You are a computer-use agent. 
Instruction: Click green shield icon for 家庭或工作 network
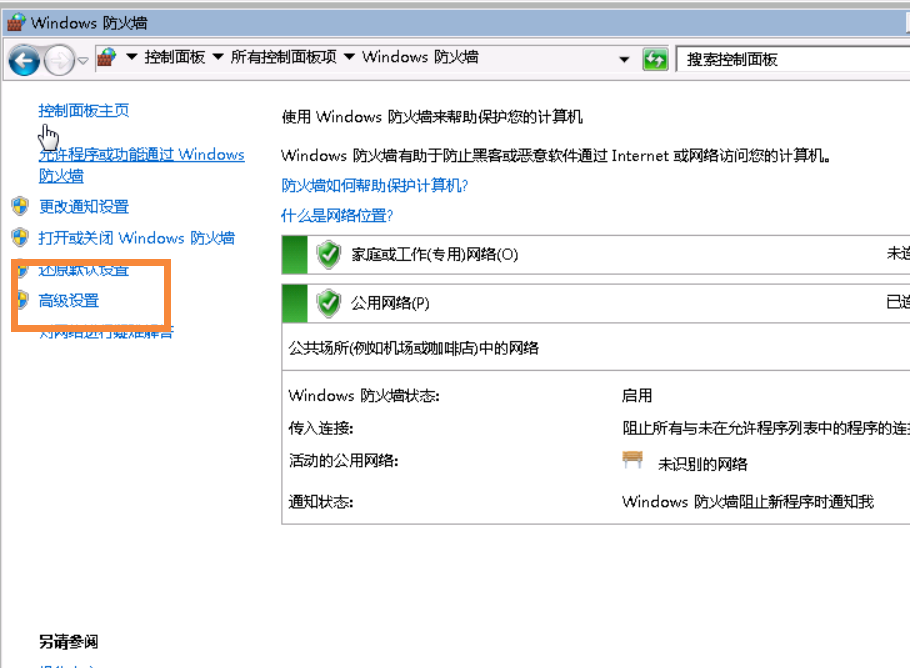point(329,254)
